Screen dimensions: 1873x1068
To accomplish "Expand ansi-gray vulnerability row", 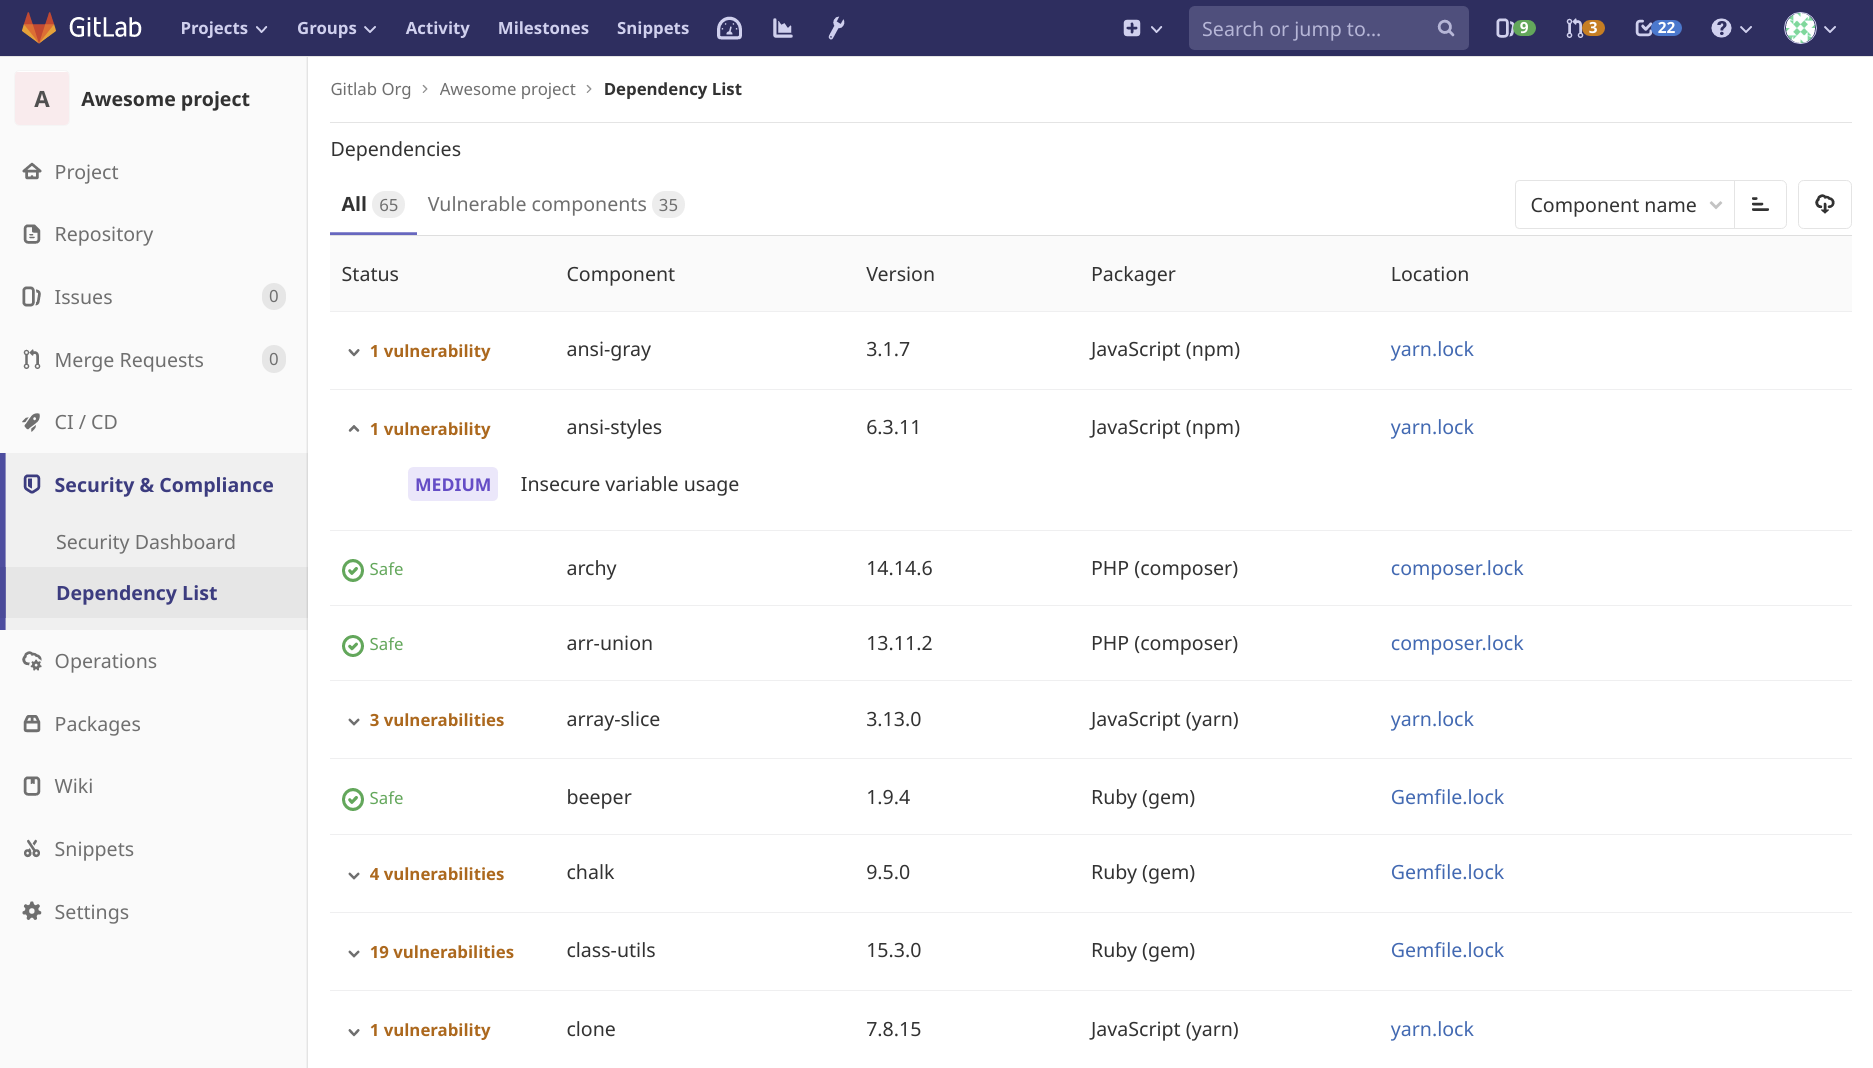I will (354, 352).
